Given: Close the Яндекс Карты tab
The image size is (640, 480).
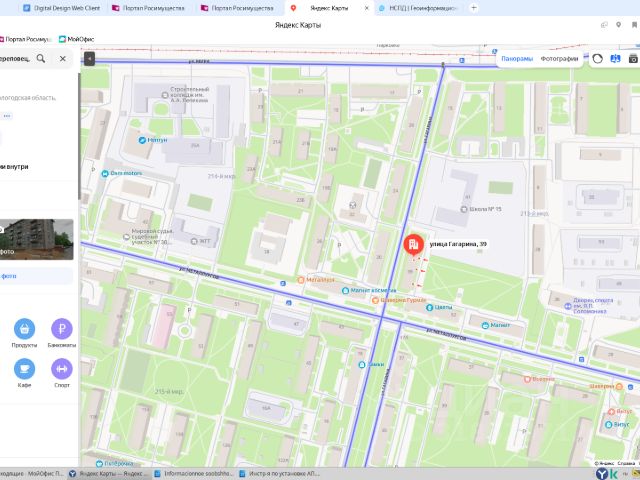Looking at the screenshot, I should pos(367,8).
